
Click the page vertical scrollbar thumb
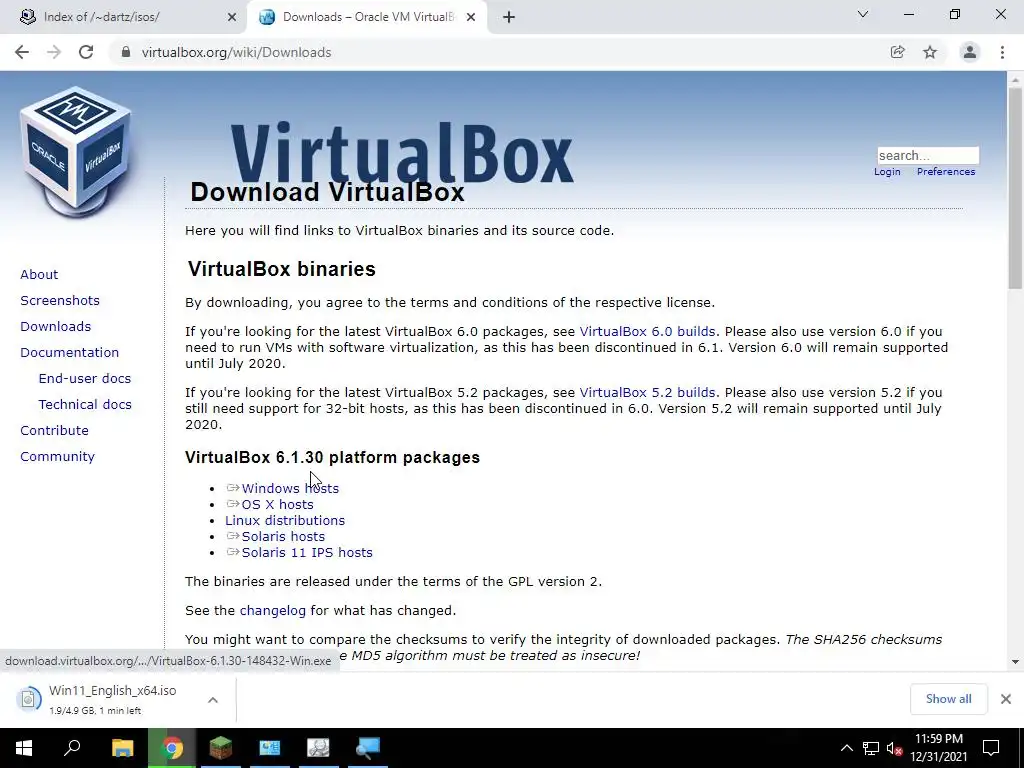pos(1015,188)
